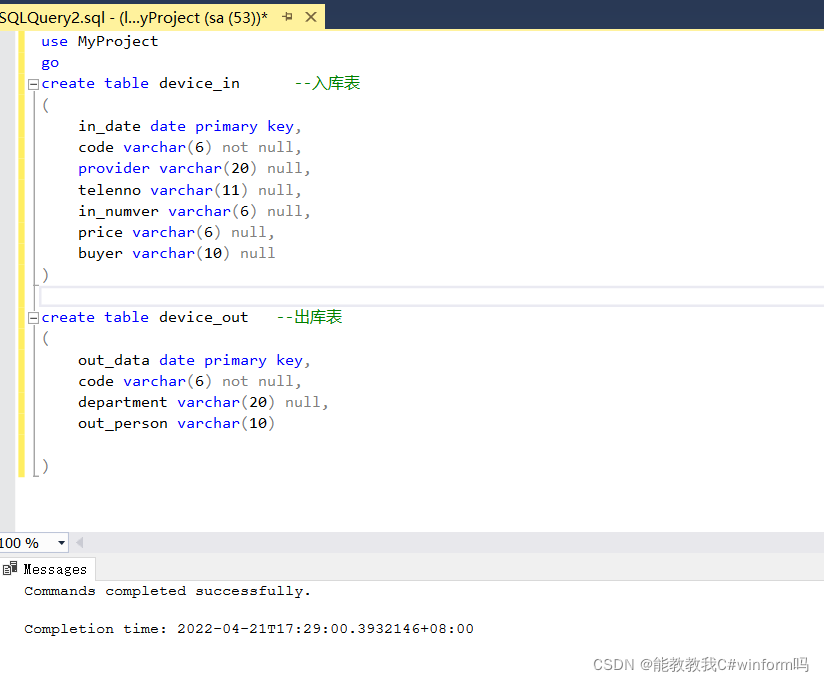Click the 'Completion time' message line
Screen dimensions: 824x682
[249, 628]
